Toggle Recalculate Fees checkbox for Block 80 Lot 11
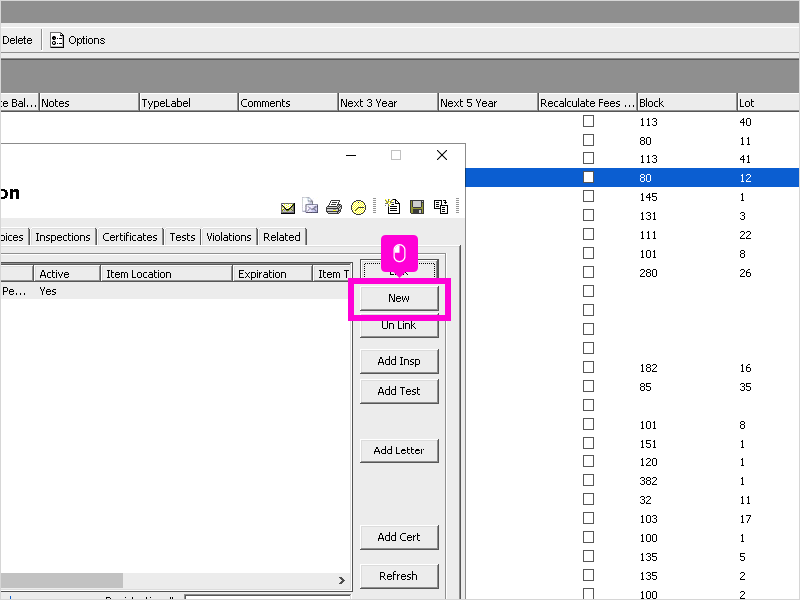Image resolution: width=800 pixels, height=600 pixels. pyautogui.click(x=588, y=140)
